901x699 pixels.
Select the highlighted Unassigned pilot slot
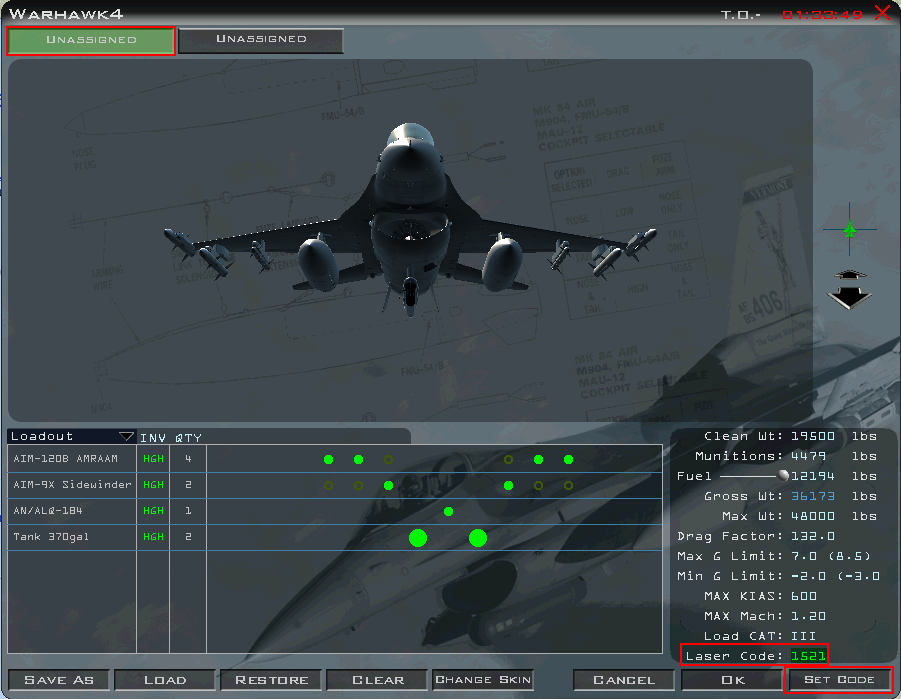click(x=90, y=40)
